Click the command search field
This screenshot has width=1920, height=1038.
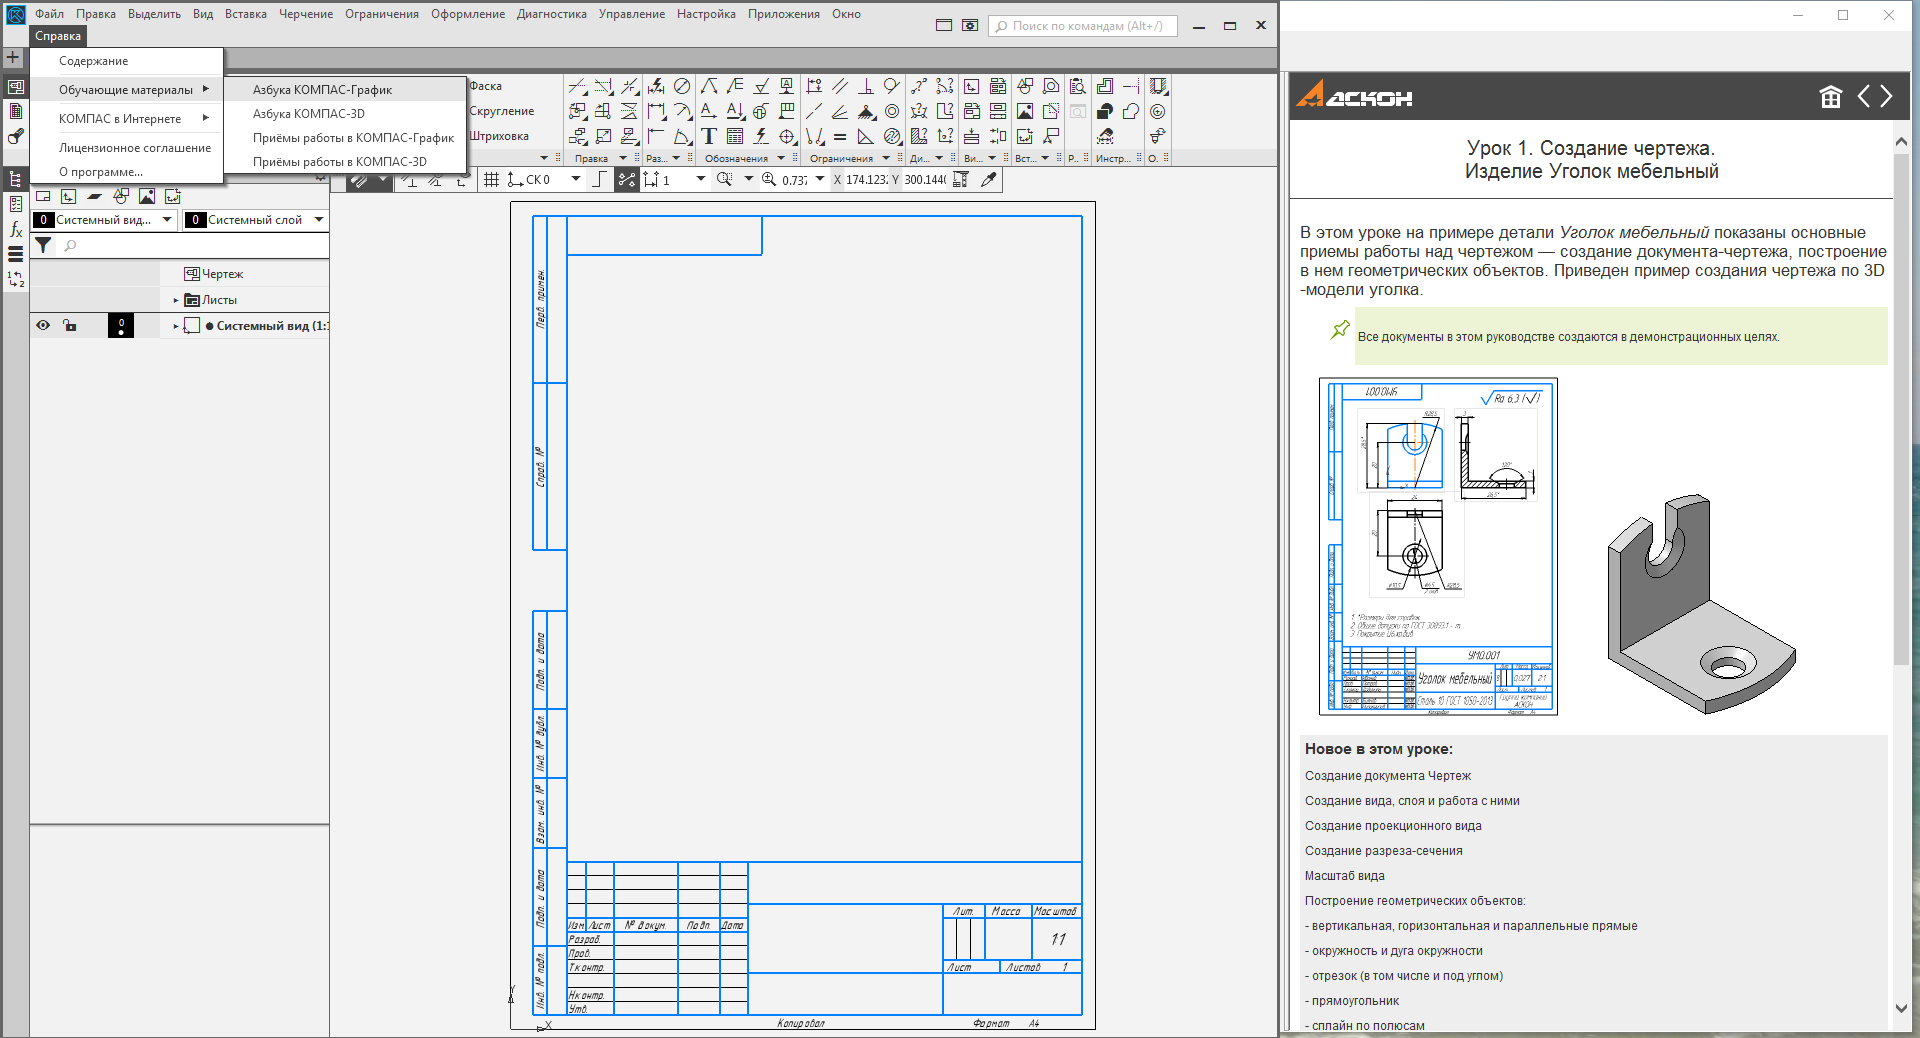[1083, 26]
